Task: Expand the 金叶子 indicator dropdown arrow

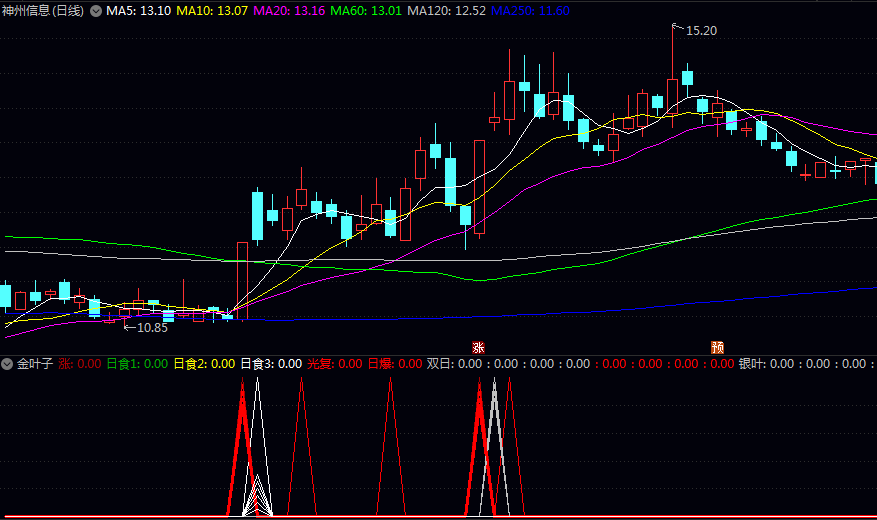Action: pyautogui.click(x=7, y=364)
